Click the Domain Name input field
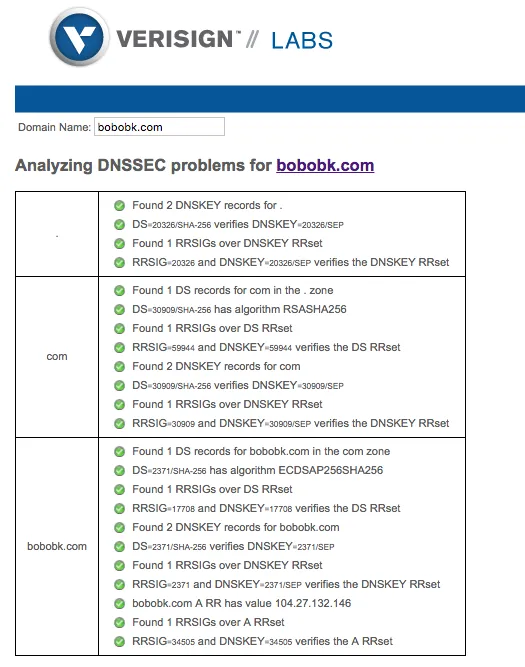 pos(159,127)
